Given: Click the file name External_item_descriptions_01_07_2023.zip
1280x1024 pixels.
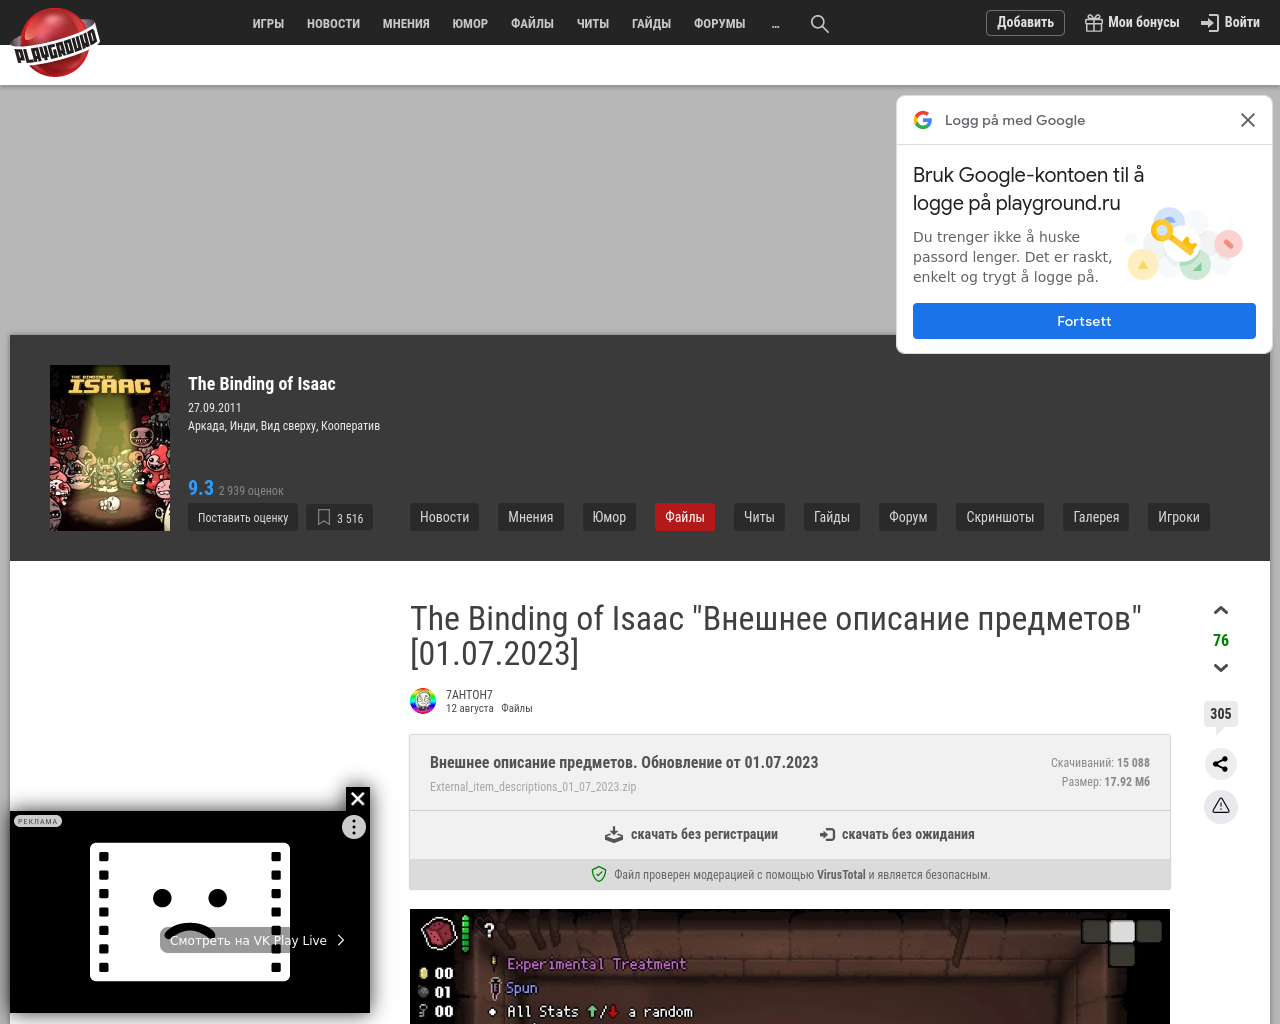Looking at the screenshot, I should [x=533, y=787].
